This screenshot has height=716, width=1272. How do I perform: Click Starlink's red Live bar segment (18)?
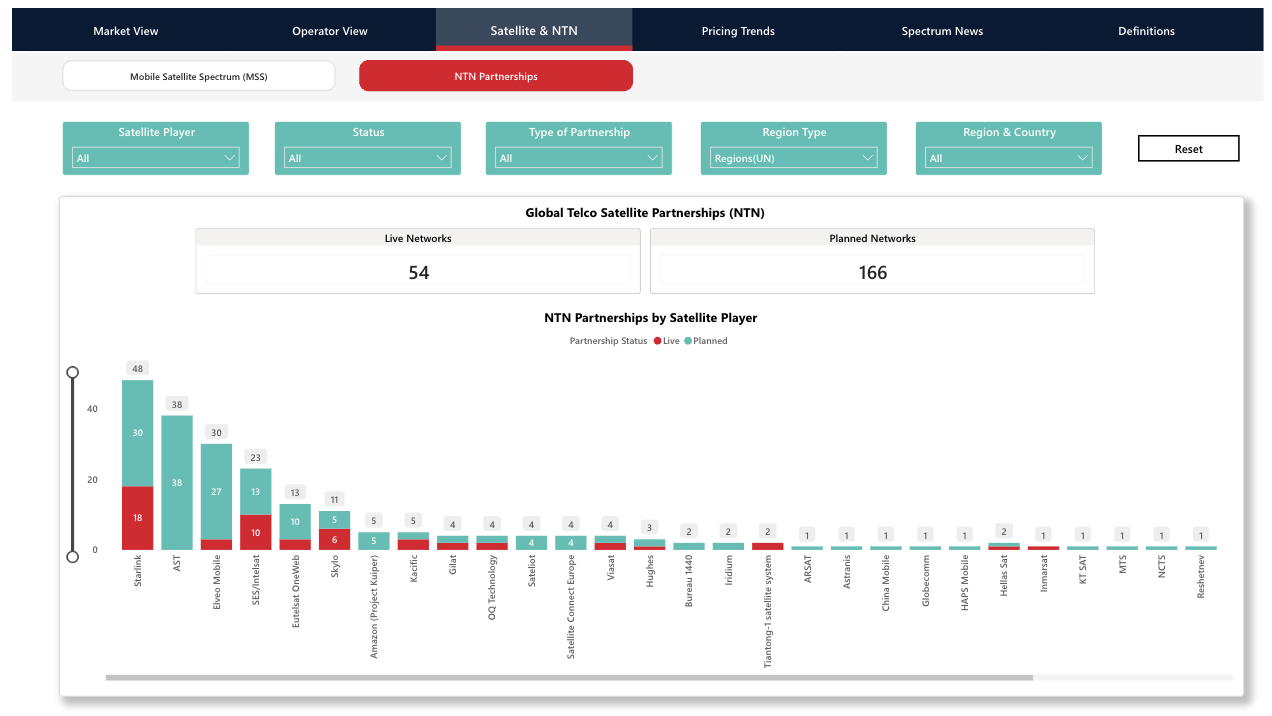(x=138, y=518)
